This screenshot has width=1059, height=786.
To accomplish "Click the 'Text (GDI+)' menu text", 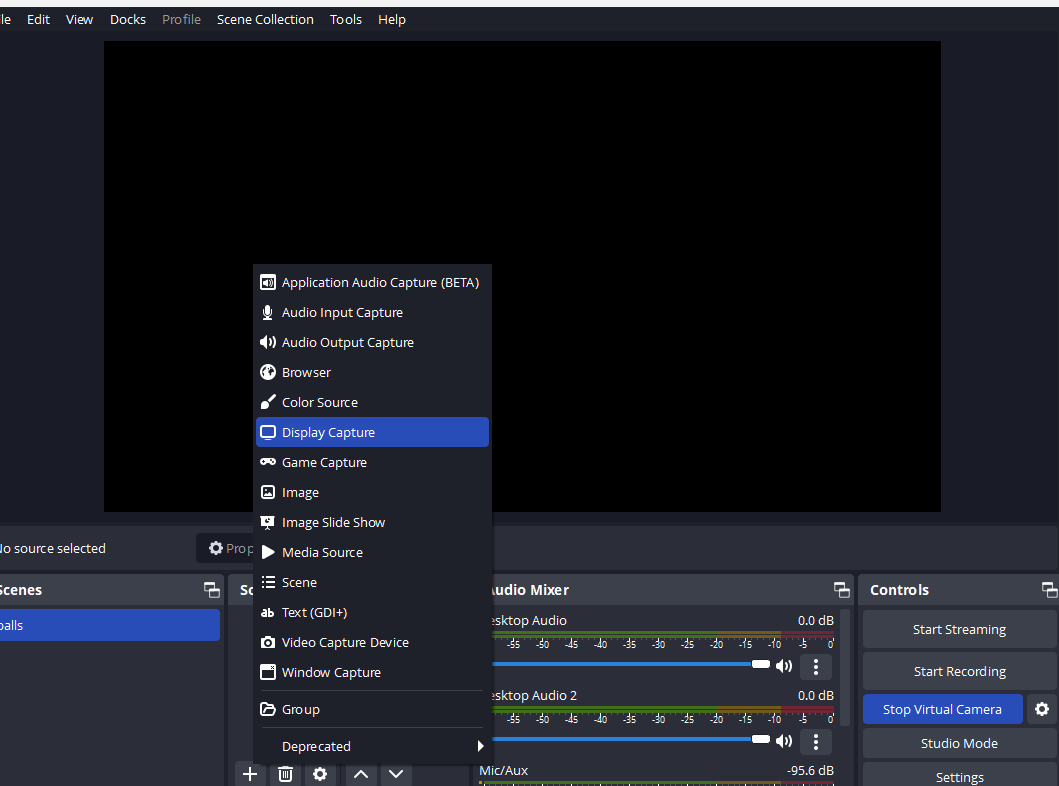I will click(x=315, y=612).
